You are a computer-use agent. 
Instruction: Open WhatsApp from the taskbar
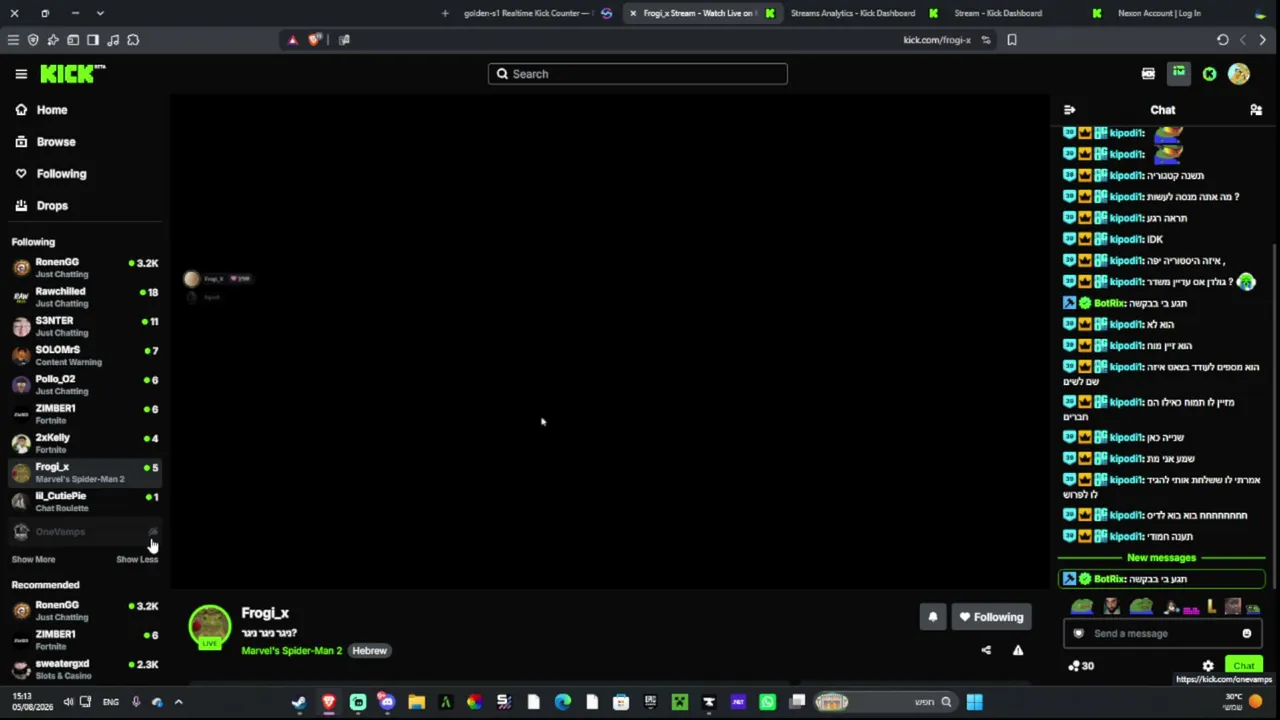767,702
